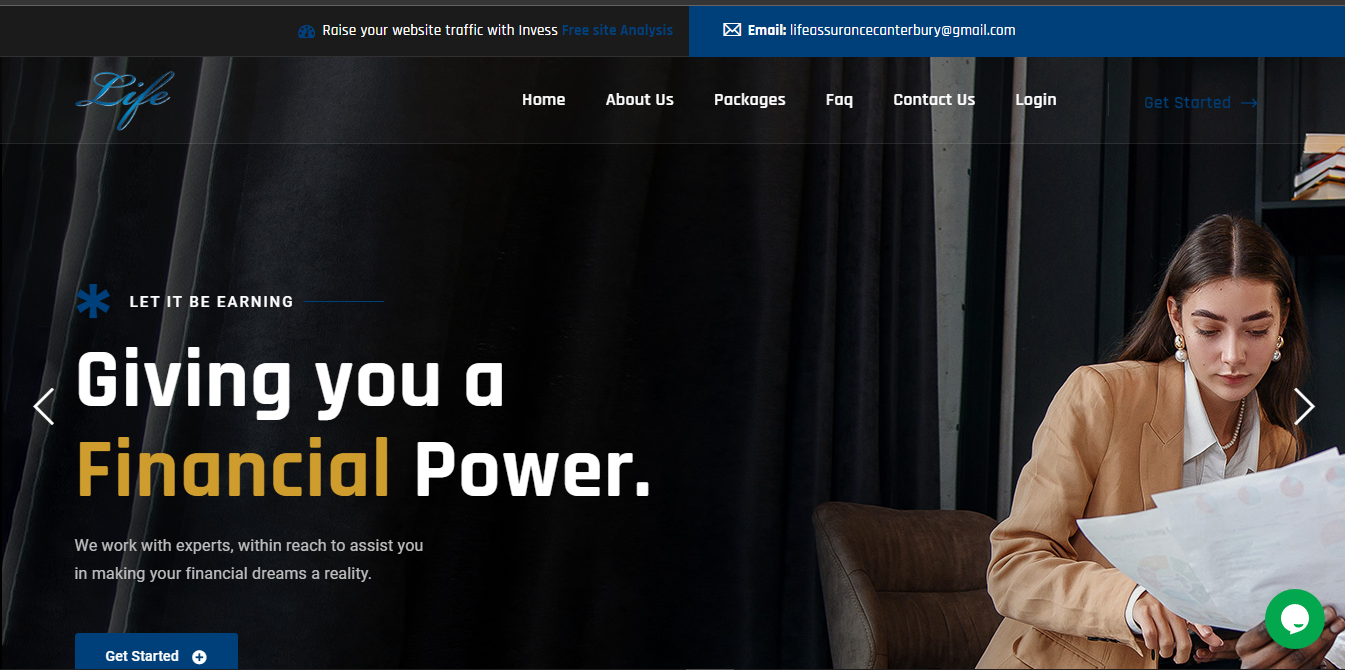The height and width of the screenshot is (670, 1345).
Task: Select Faq in navigation
Action: pos(839,99)
